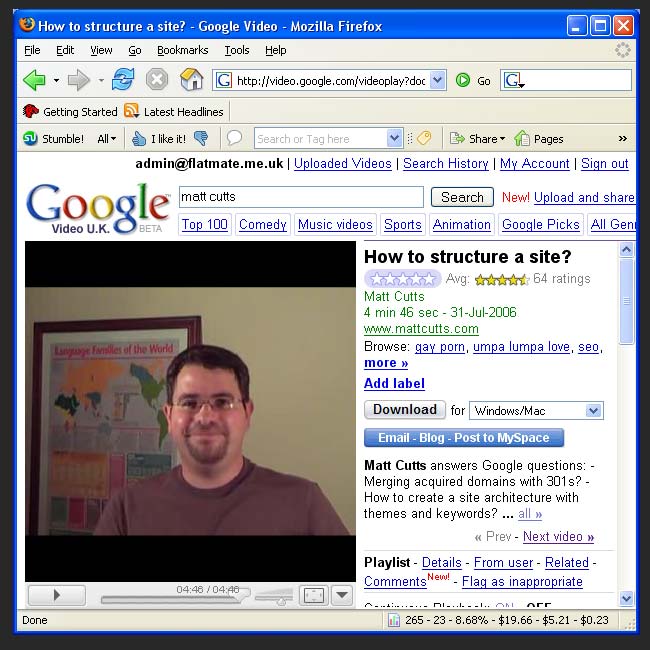This screenshot has width=650, height=650.
Task: Click the video volume slider
Action: tap(274, 598)
